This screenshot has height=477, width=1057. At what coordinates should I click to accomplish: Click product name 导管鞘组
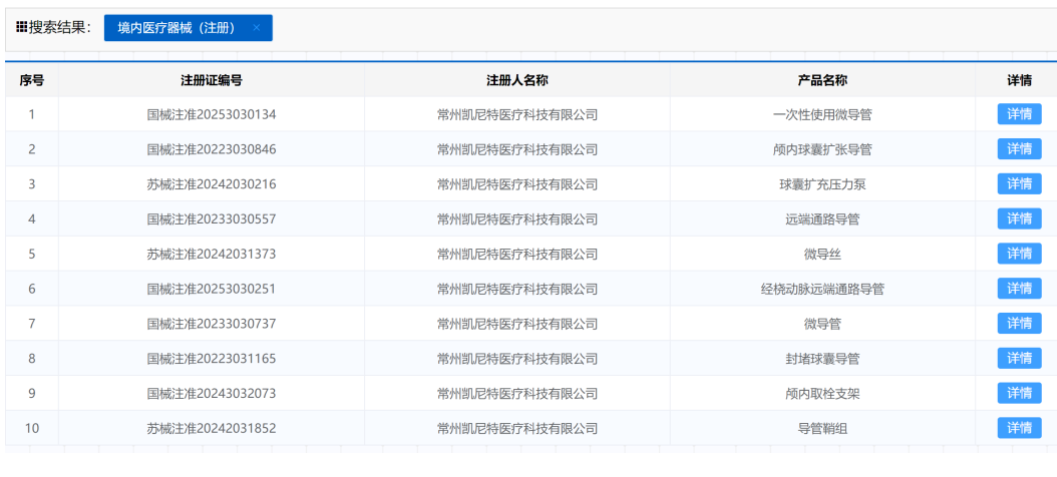pyautogui.click(x=822, y=428)
